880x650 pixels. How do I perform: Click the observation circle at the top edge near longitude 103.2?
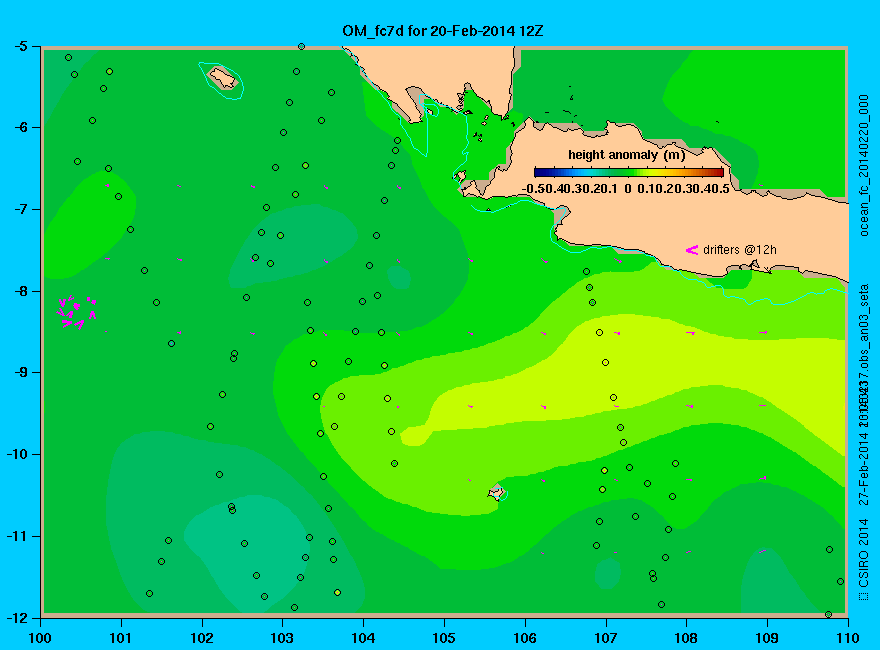301,47
